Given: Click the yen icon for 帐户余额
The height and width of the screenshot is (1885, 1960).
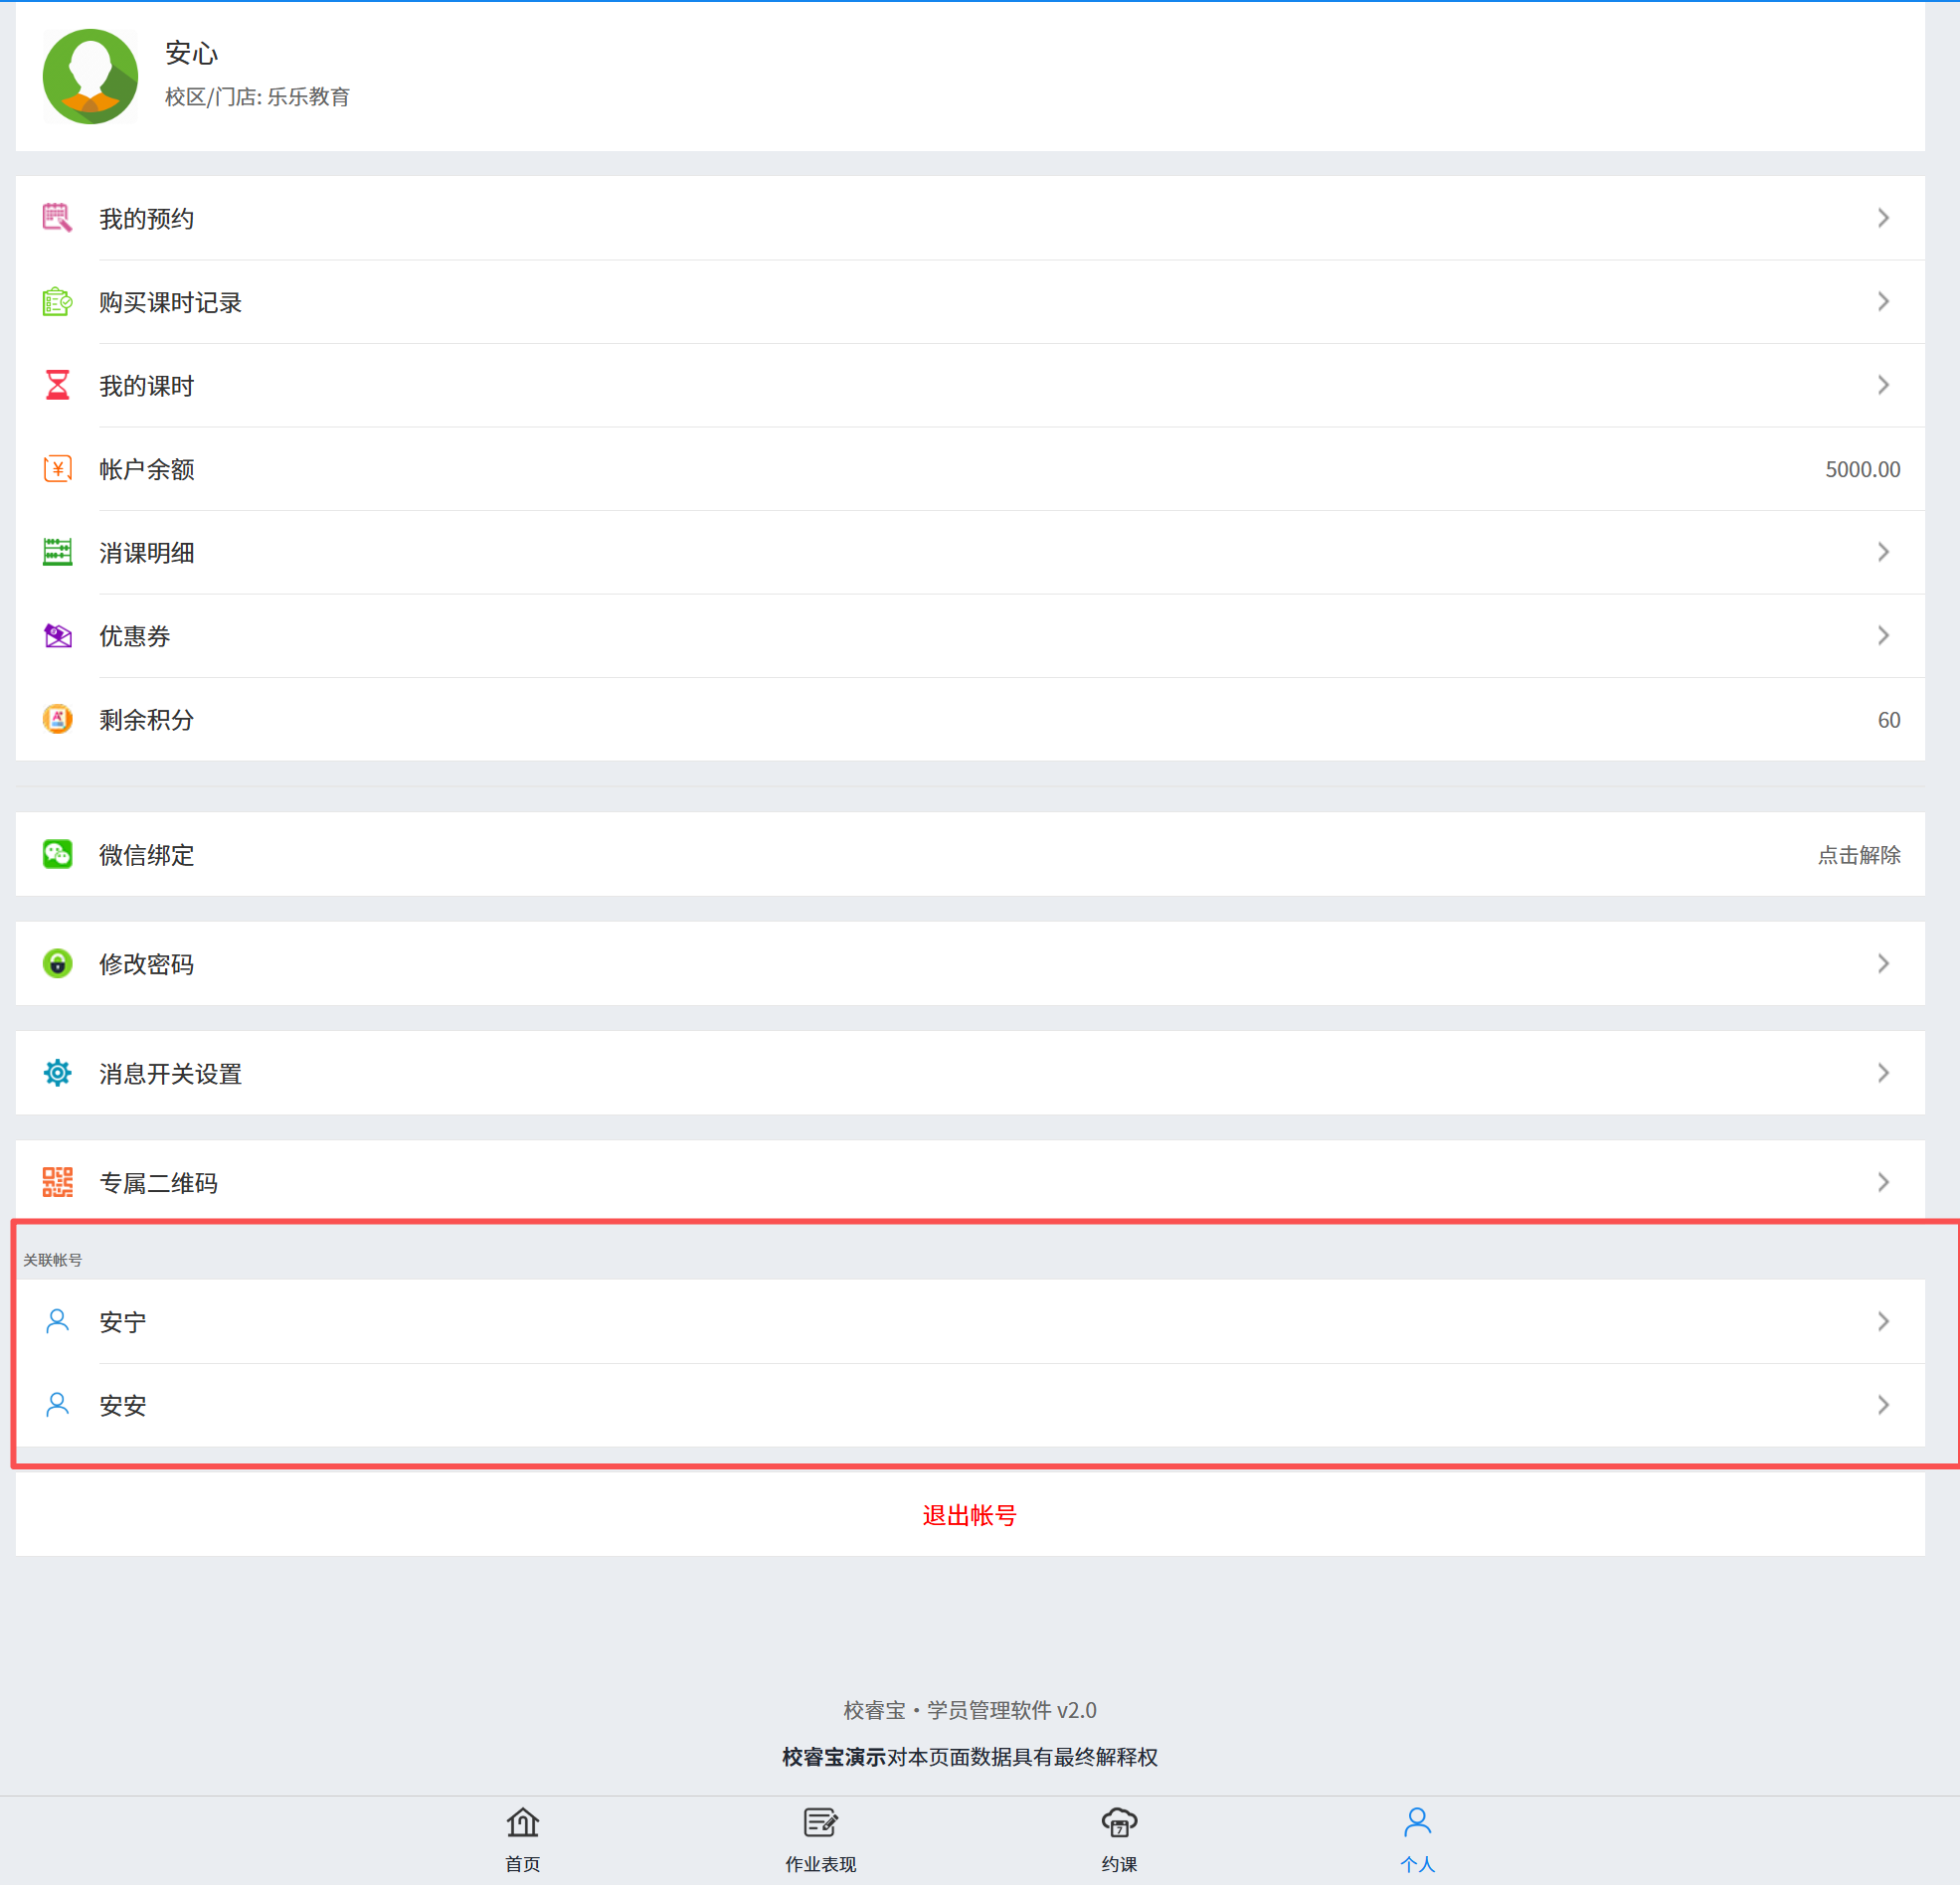Looking at the screenshot, I should point(57,468).
